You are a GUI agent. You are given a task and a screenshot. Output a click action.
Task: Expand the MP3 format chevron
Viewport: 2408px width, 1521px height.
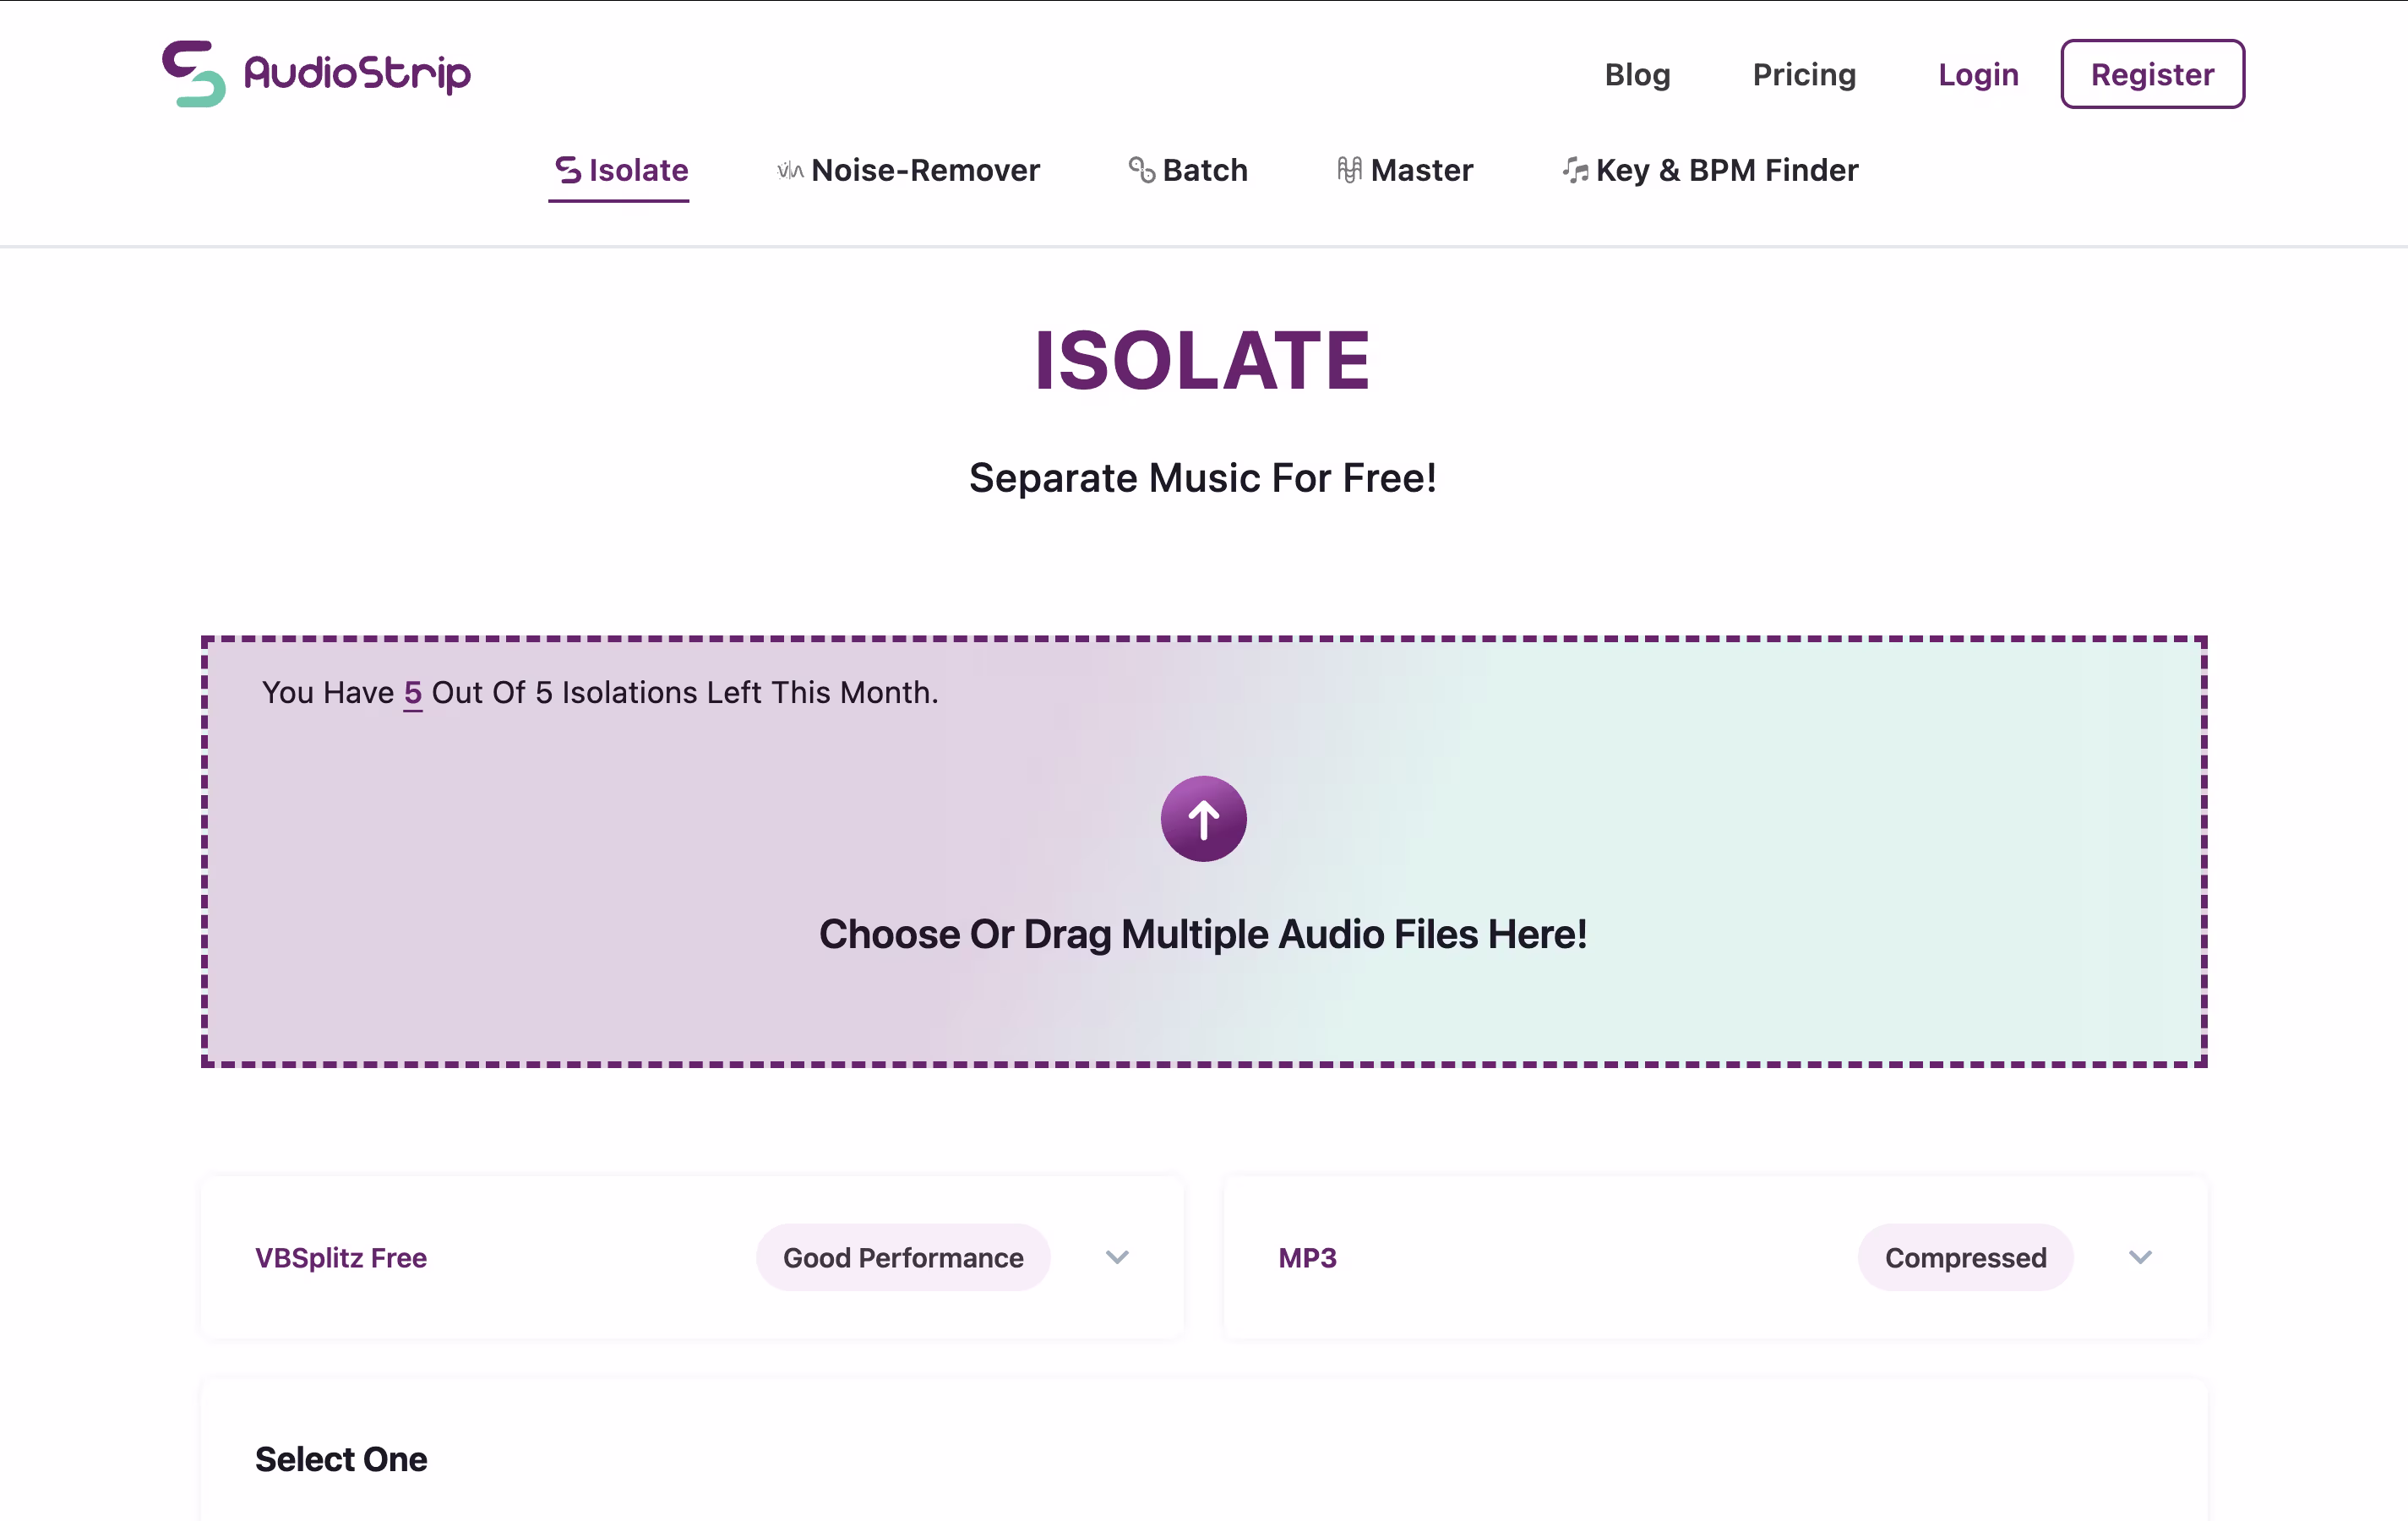click(2140, 1257)
